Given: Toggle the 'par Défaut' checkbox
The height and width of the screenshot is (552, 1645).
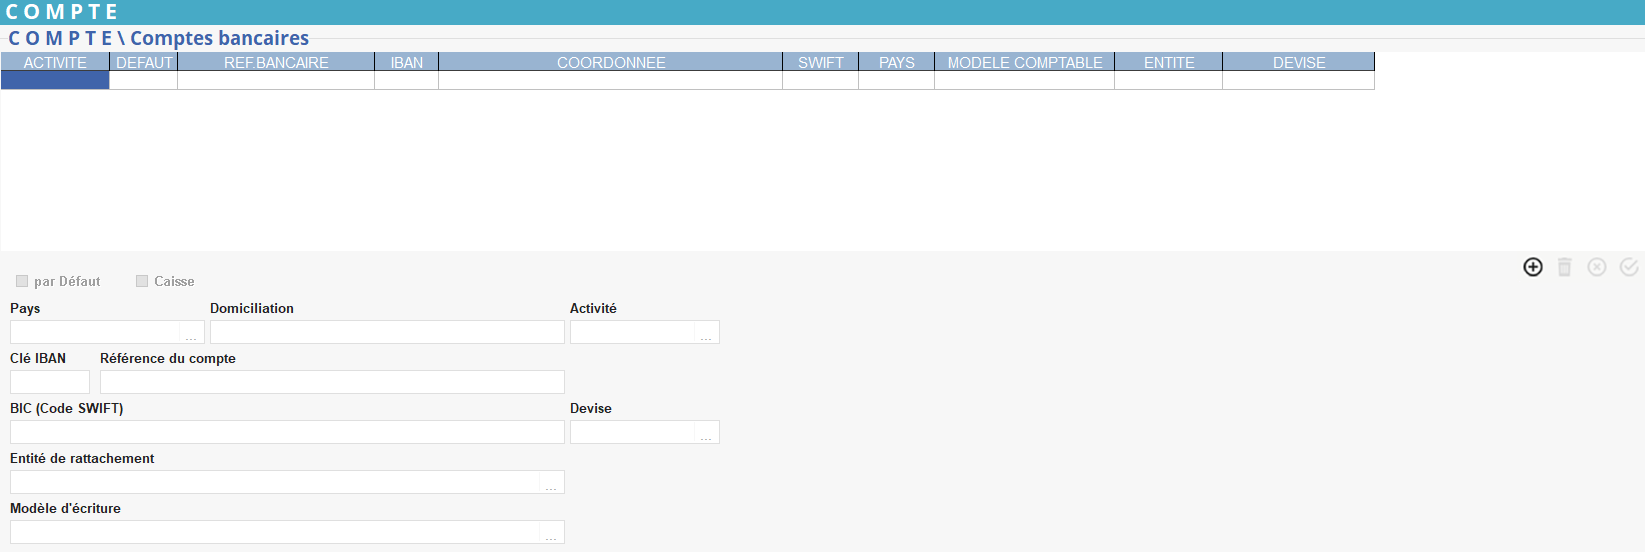Looking at the screenshot, I should pos(22,281).
